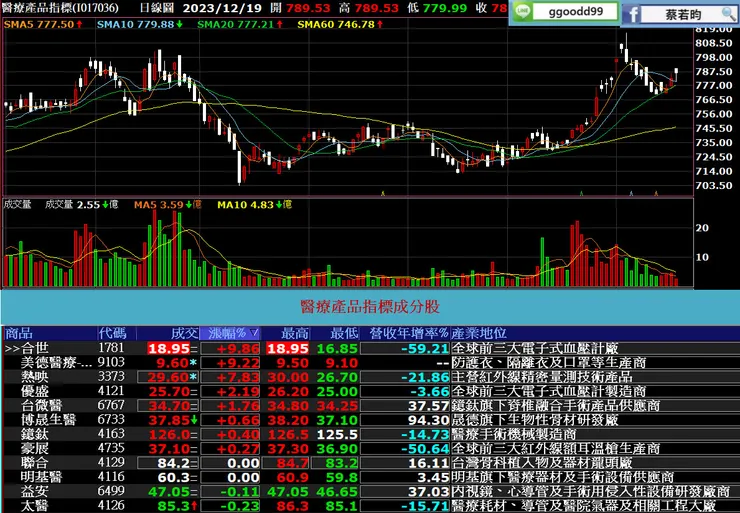Click the 126.0 trade price of 鐿鈦

coord(170,435)
